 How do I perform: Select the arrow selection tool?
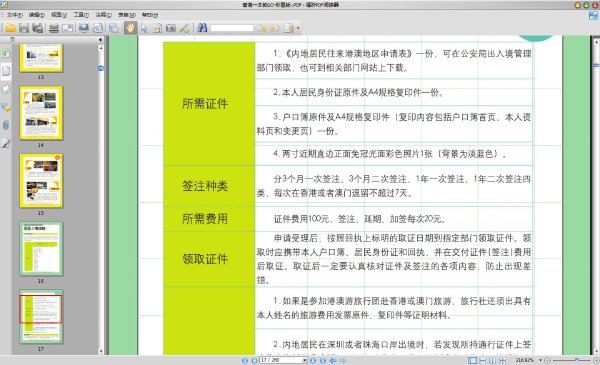coord(144,28)
